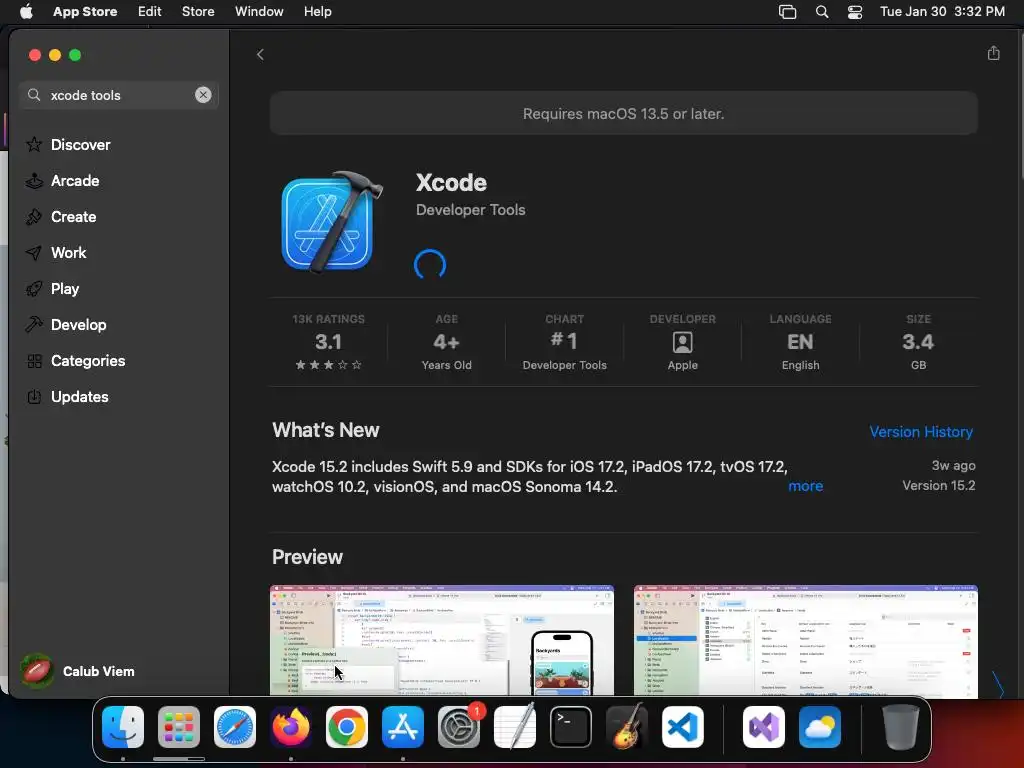1024x768 pixels.
Task: Click the Develop hammer icon
Action: 34,325
